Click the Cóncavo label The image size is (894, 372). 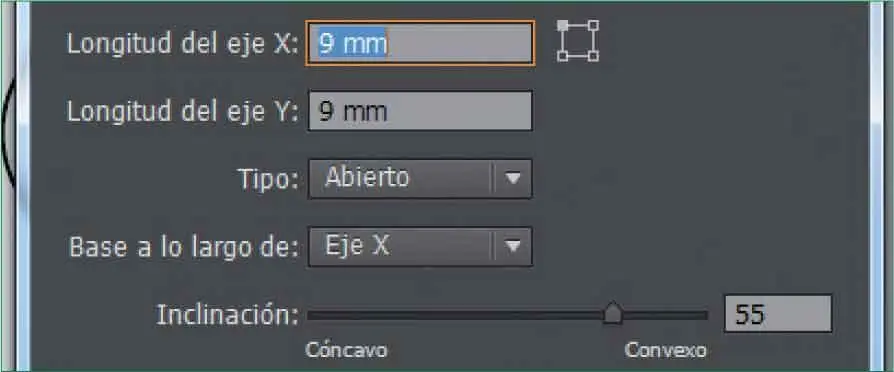coord(346,350)
